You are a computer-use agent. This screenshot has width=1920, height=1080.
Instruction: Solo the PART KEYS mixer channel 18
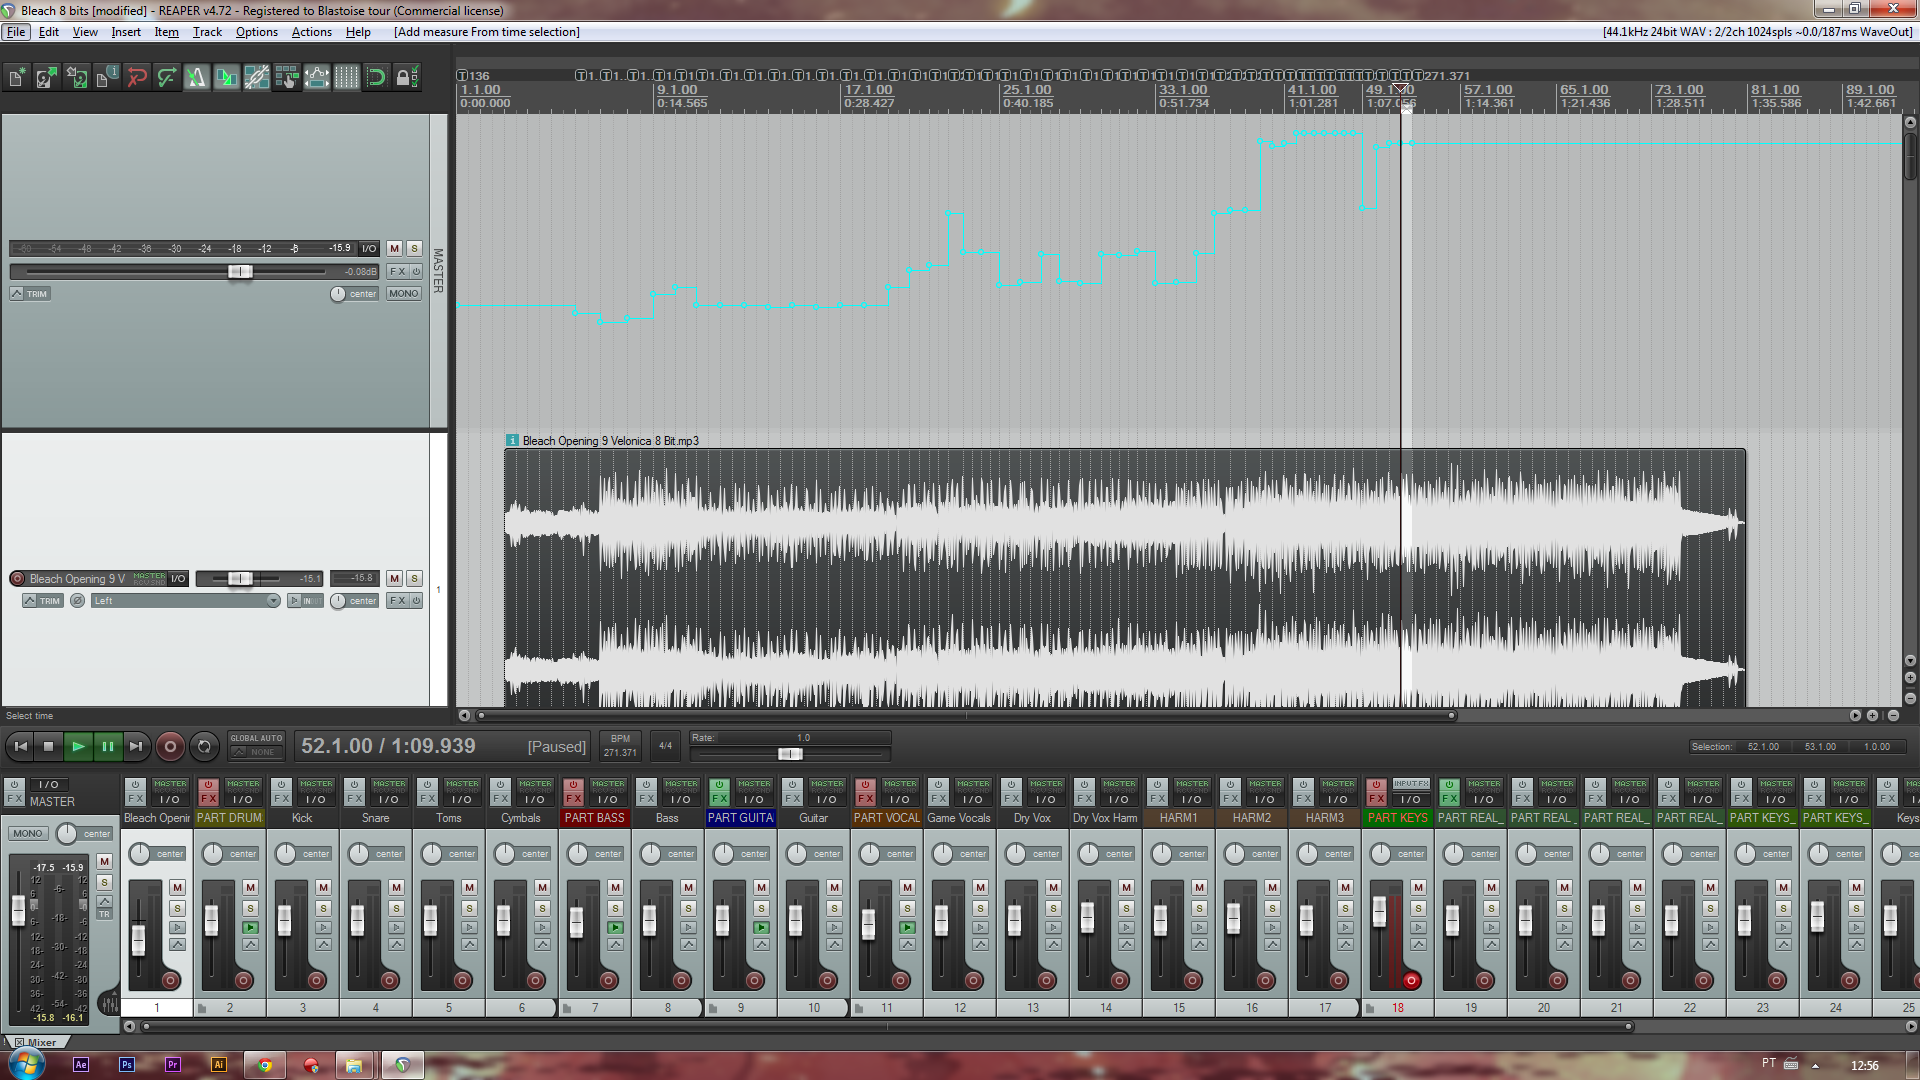[x=1418, y=908]
